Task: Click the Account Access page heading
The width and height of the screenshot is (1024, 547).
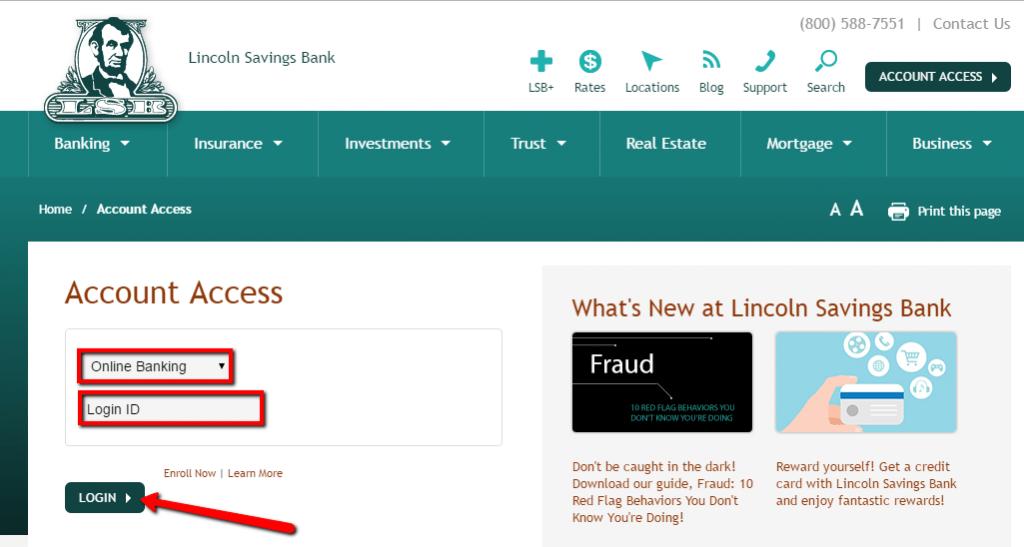Action: click(174, 292)
